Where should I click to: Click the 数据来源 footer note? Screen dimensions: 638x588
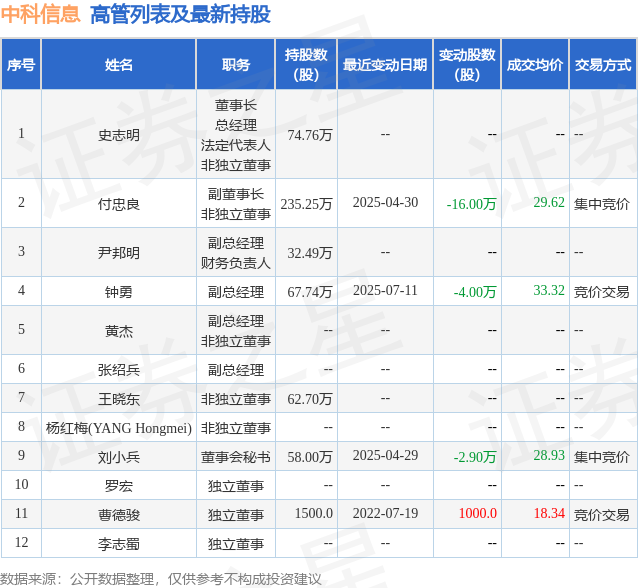[161, 579]
